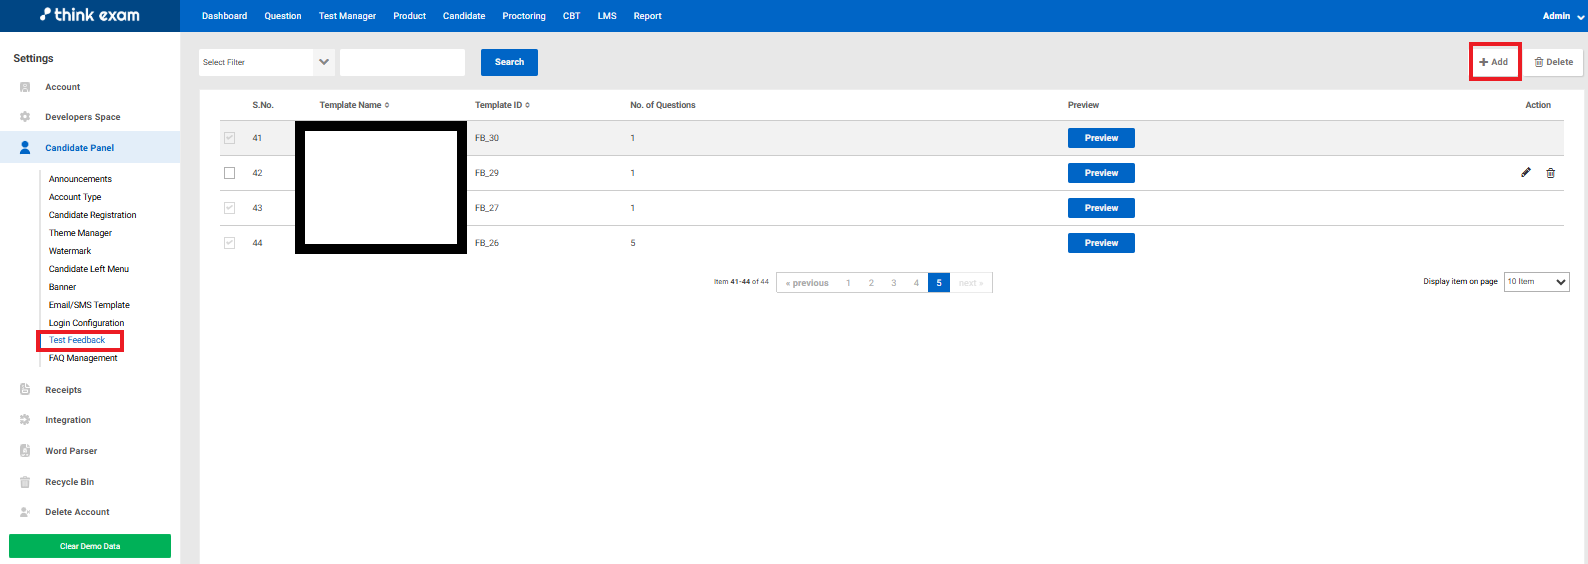
Task: Click the Account building icon in sidebar
Action: [25, 87]
